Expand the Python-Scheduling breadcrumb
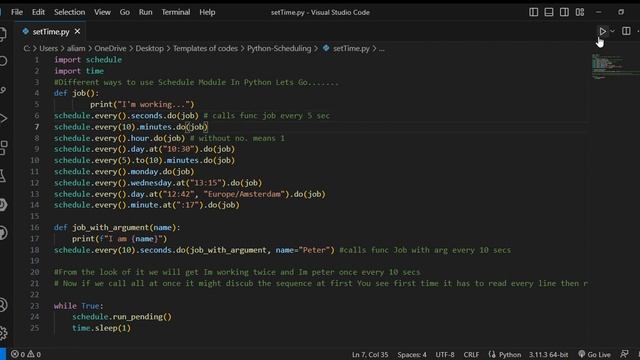 [x=279, y=49]
